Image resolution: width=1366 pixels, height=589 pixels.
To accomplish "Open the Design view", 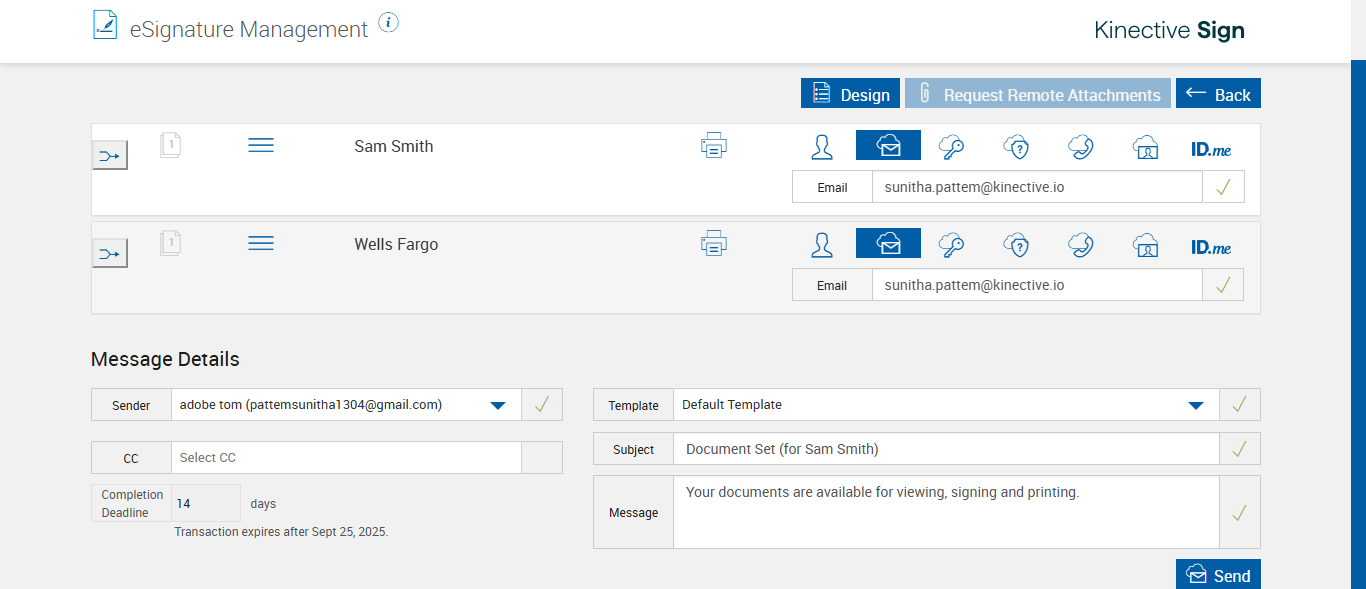I will tap(850, 94).
